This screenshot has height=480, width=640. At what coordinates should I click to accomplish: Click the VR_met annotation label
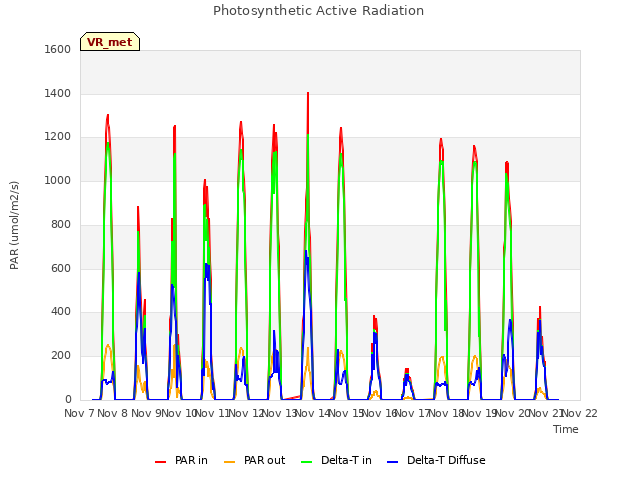click(x=110, y=42)
